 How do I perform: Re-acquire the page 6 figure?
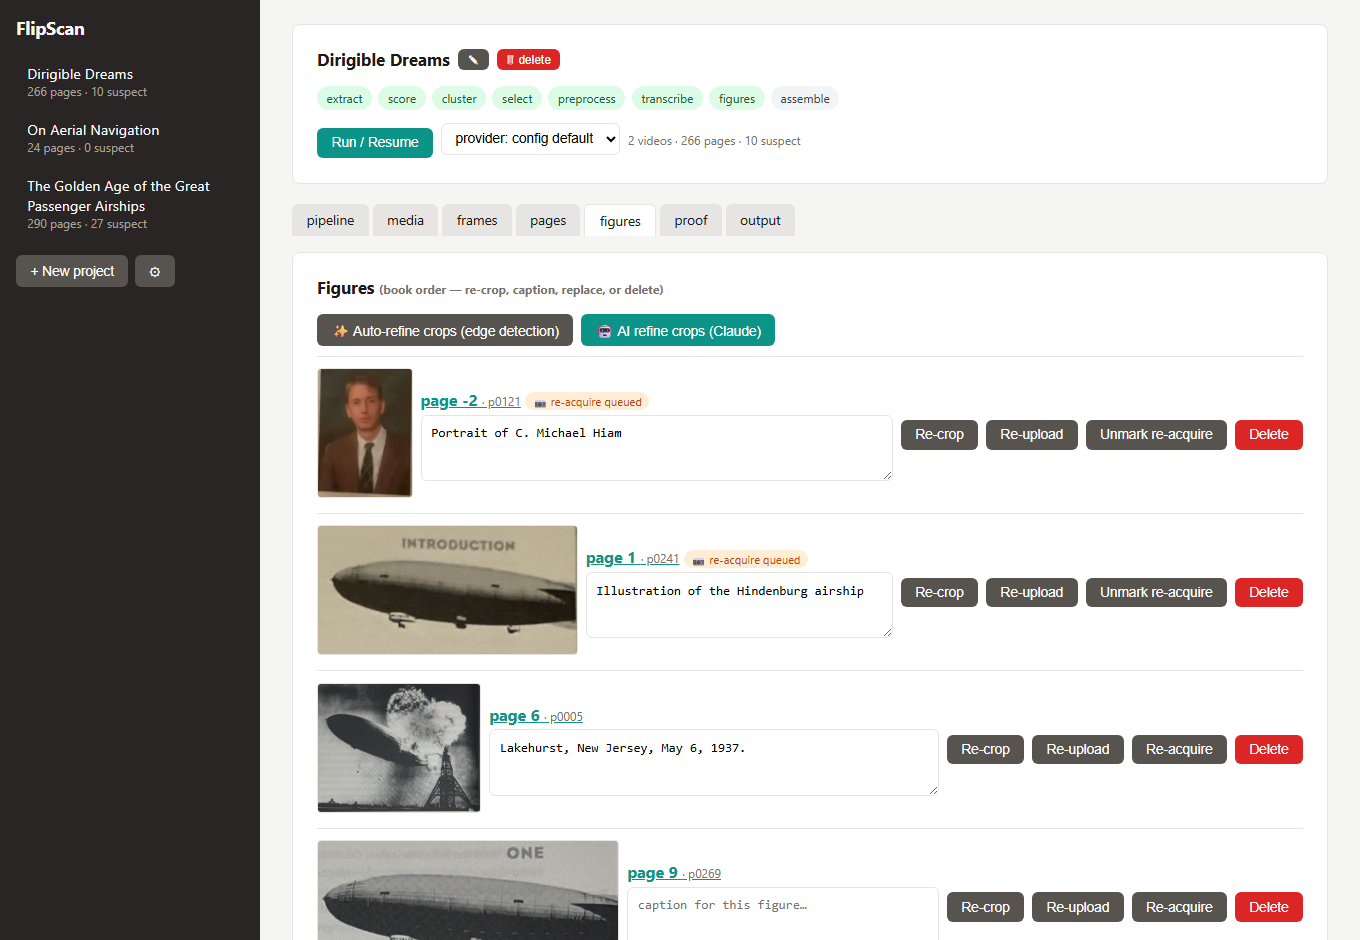[x=1179, y=750]
